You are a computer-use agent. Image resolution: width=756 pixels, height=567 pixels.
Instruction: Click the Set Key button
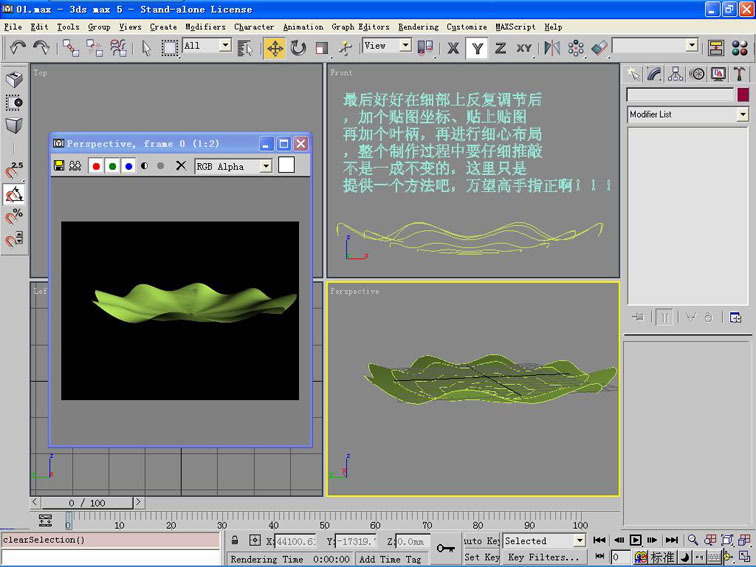pos(481,557)
